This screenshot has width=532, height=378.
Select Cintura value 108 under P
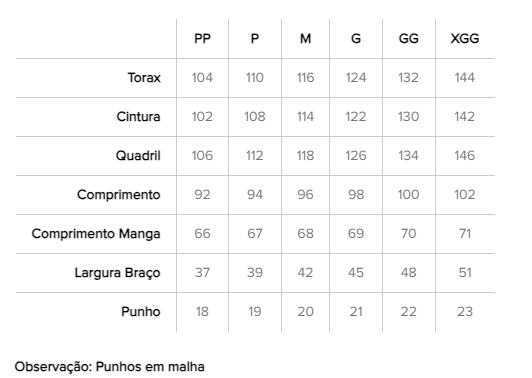254,117
